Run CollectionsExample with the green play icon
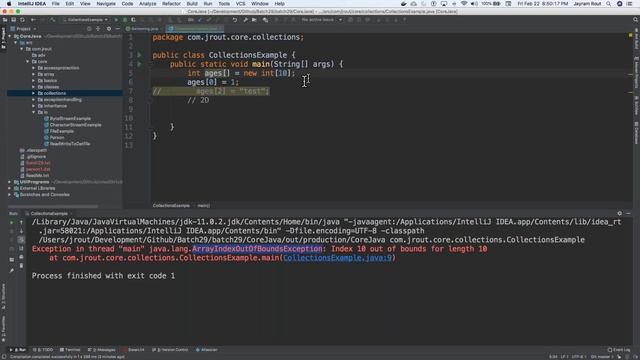This screenshot has width=640, height=360. [116, 20]
